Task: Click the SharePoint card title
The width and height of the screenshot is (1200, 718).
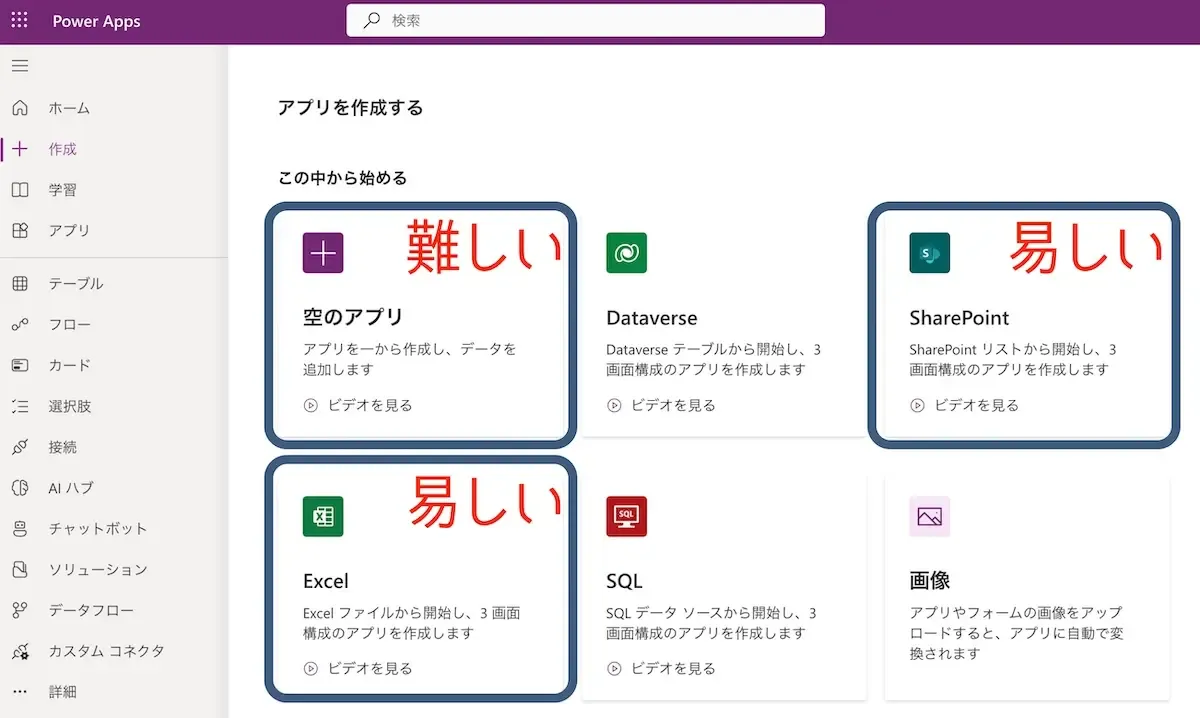Action: 960,318
